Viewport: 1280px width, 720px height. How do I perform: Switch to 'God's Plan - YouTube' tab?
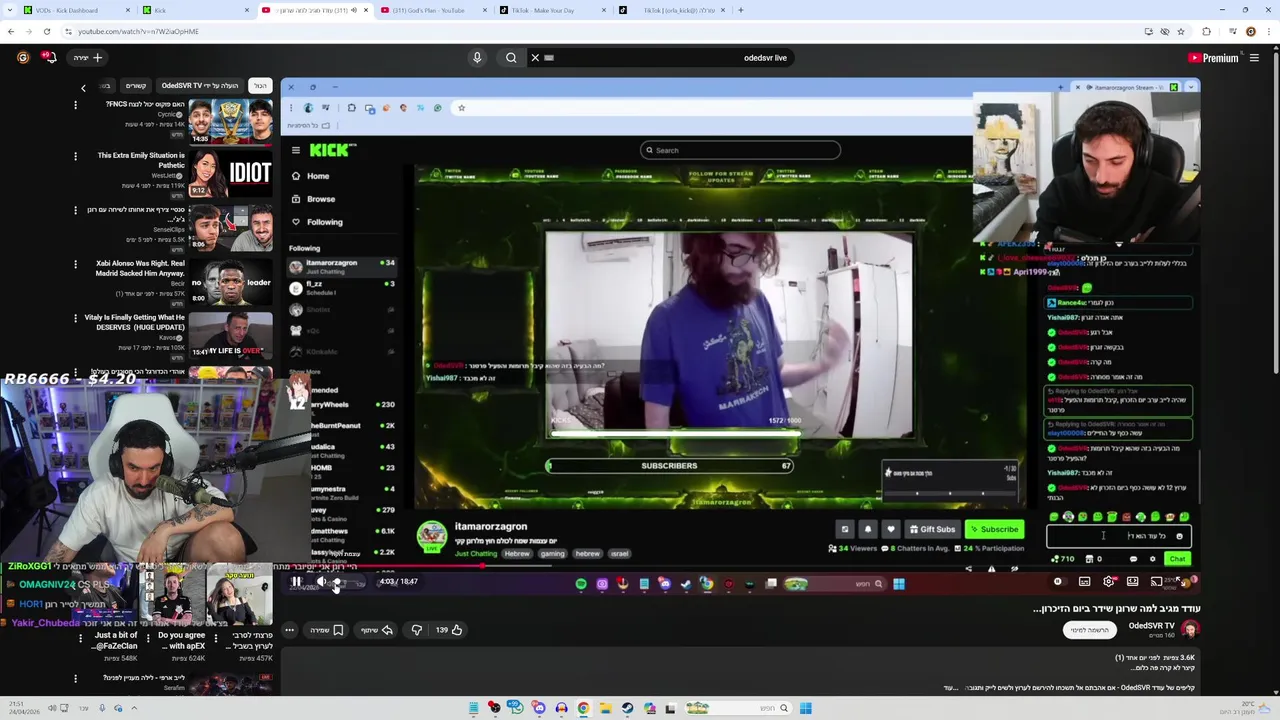pyautogui.click(x=433, y=10)
